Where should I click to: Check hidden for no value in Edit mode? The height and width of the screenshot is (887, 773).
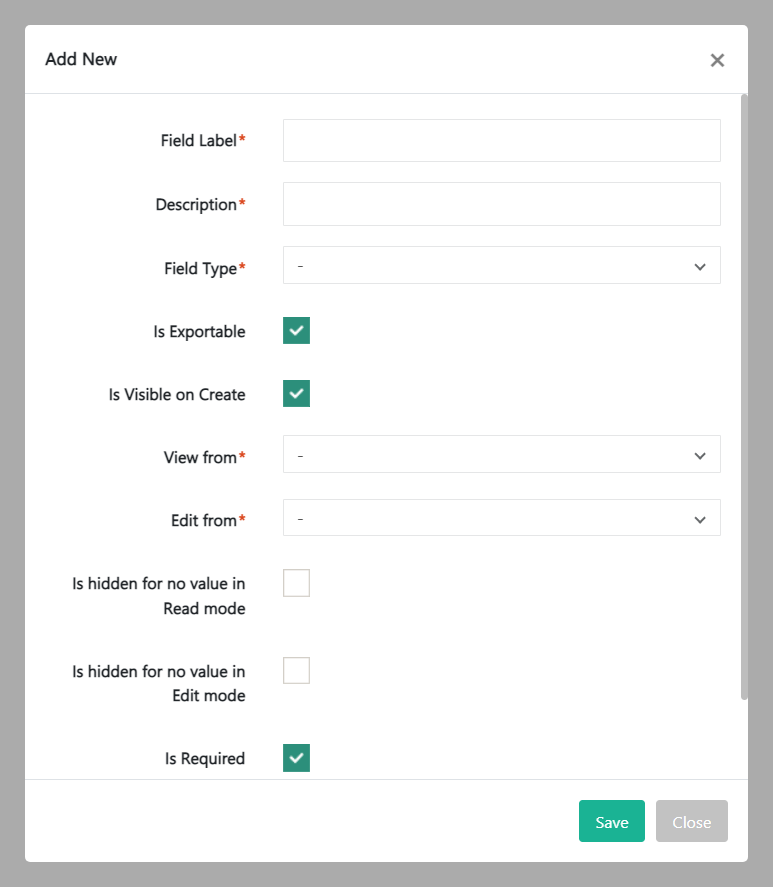(x=297, y=670)
